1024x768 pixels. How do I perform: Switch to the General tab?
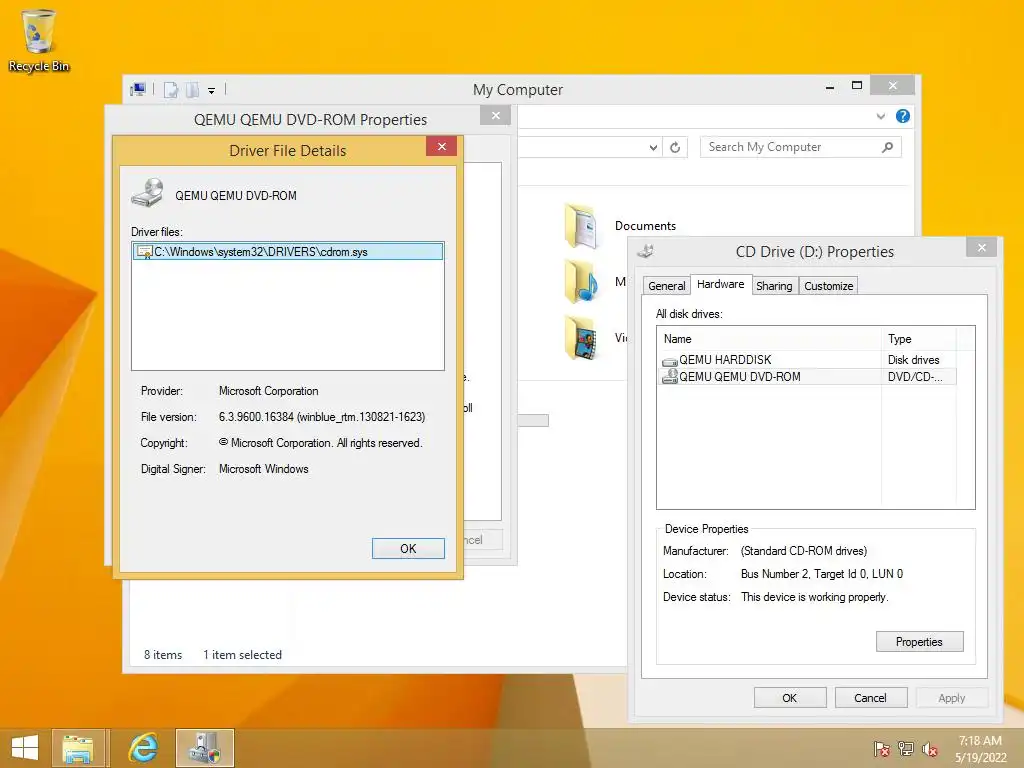point(667,286)
